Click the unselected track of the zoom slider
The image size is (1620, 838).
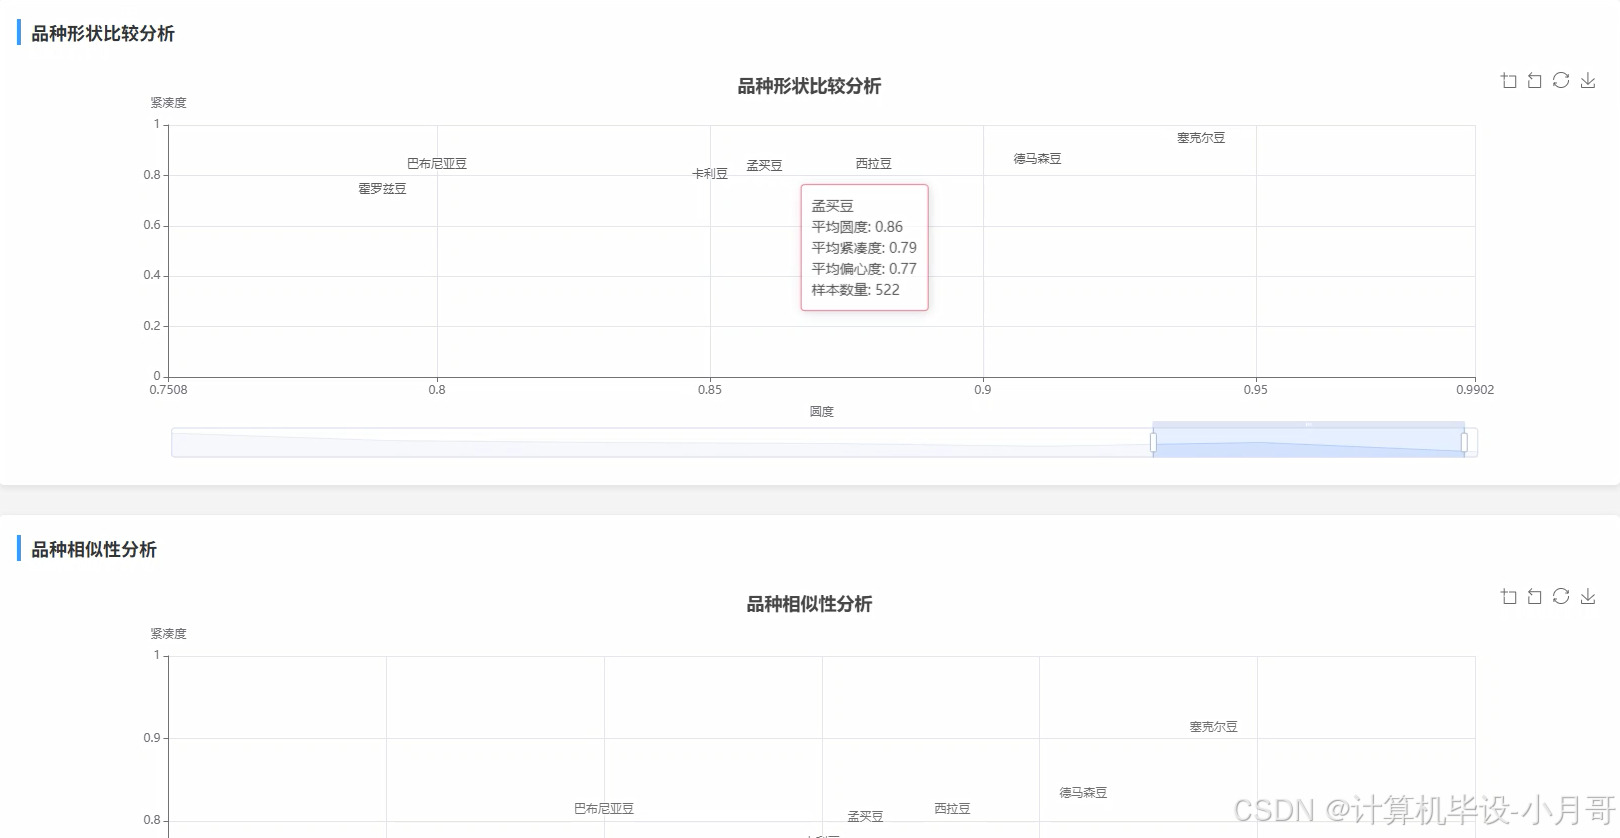pos(660,442)
